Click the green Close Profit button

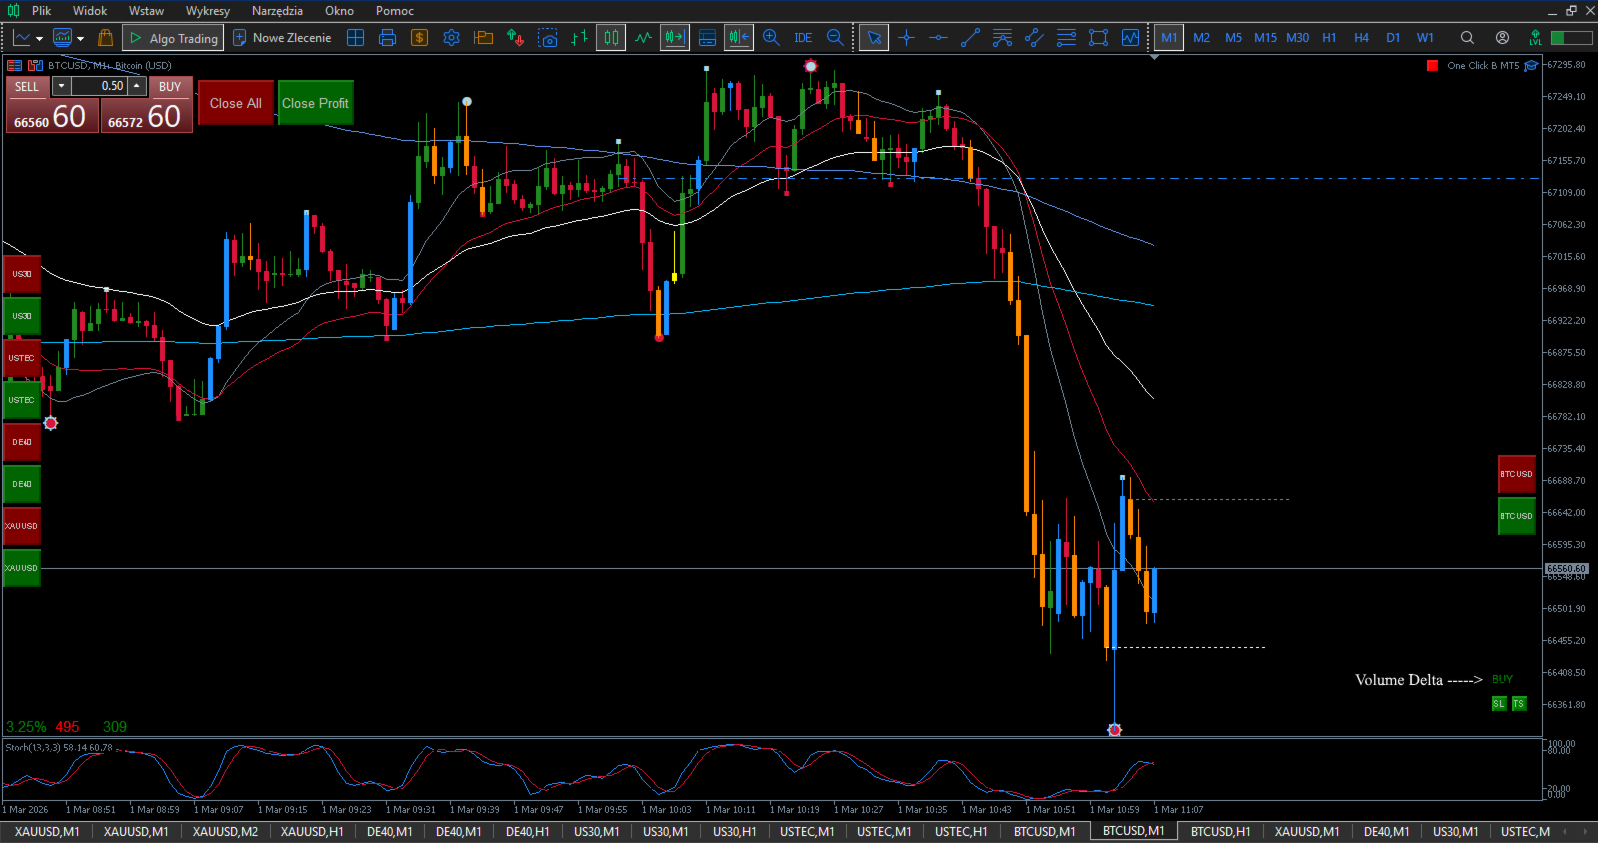315,103
